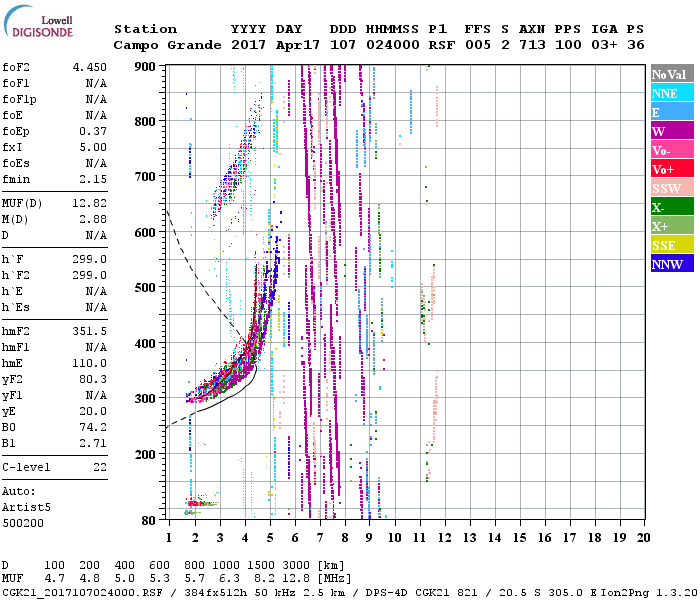Click the NNE cyan legend entry
700x600 pixels.
672,93
